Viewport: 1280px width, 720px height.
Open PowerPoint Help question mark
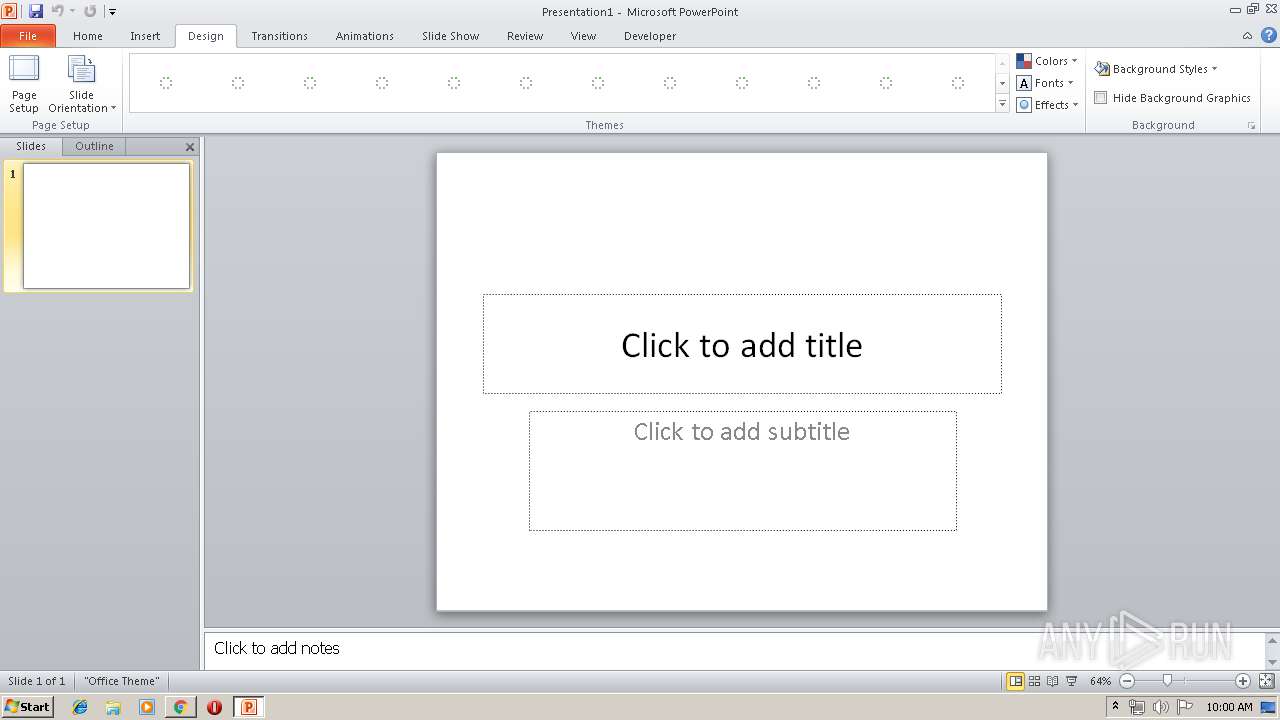(x=1268, y=35)
